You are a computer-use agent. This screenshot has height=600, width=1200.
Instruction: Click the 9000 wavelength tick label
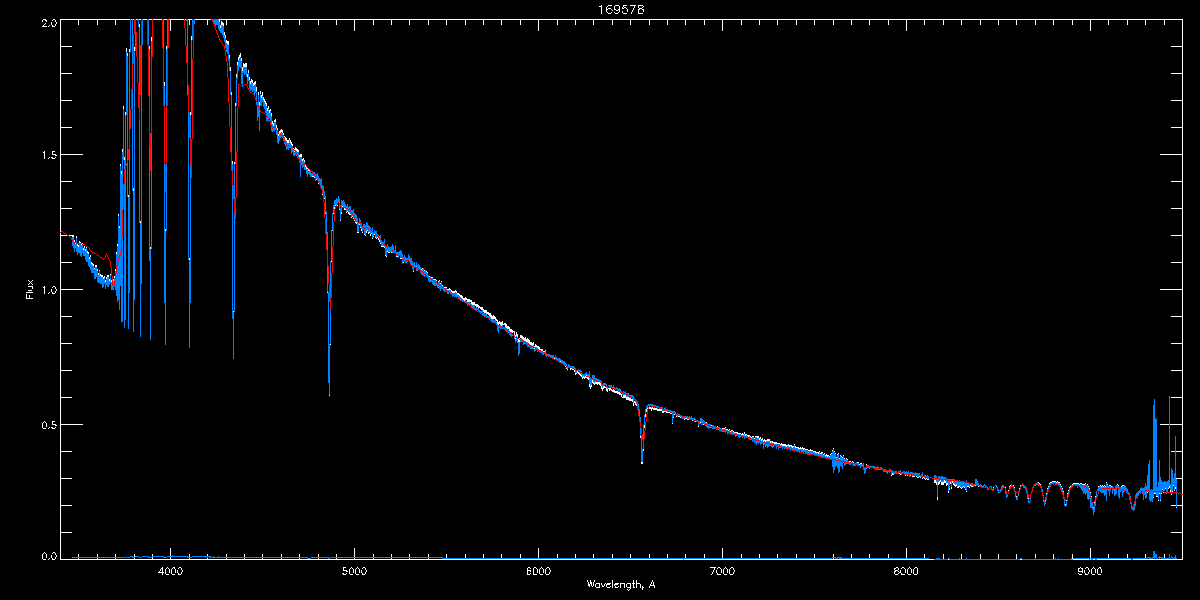1090,571
